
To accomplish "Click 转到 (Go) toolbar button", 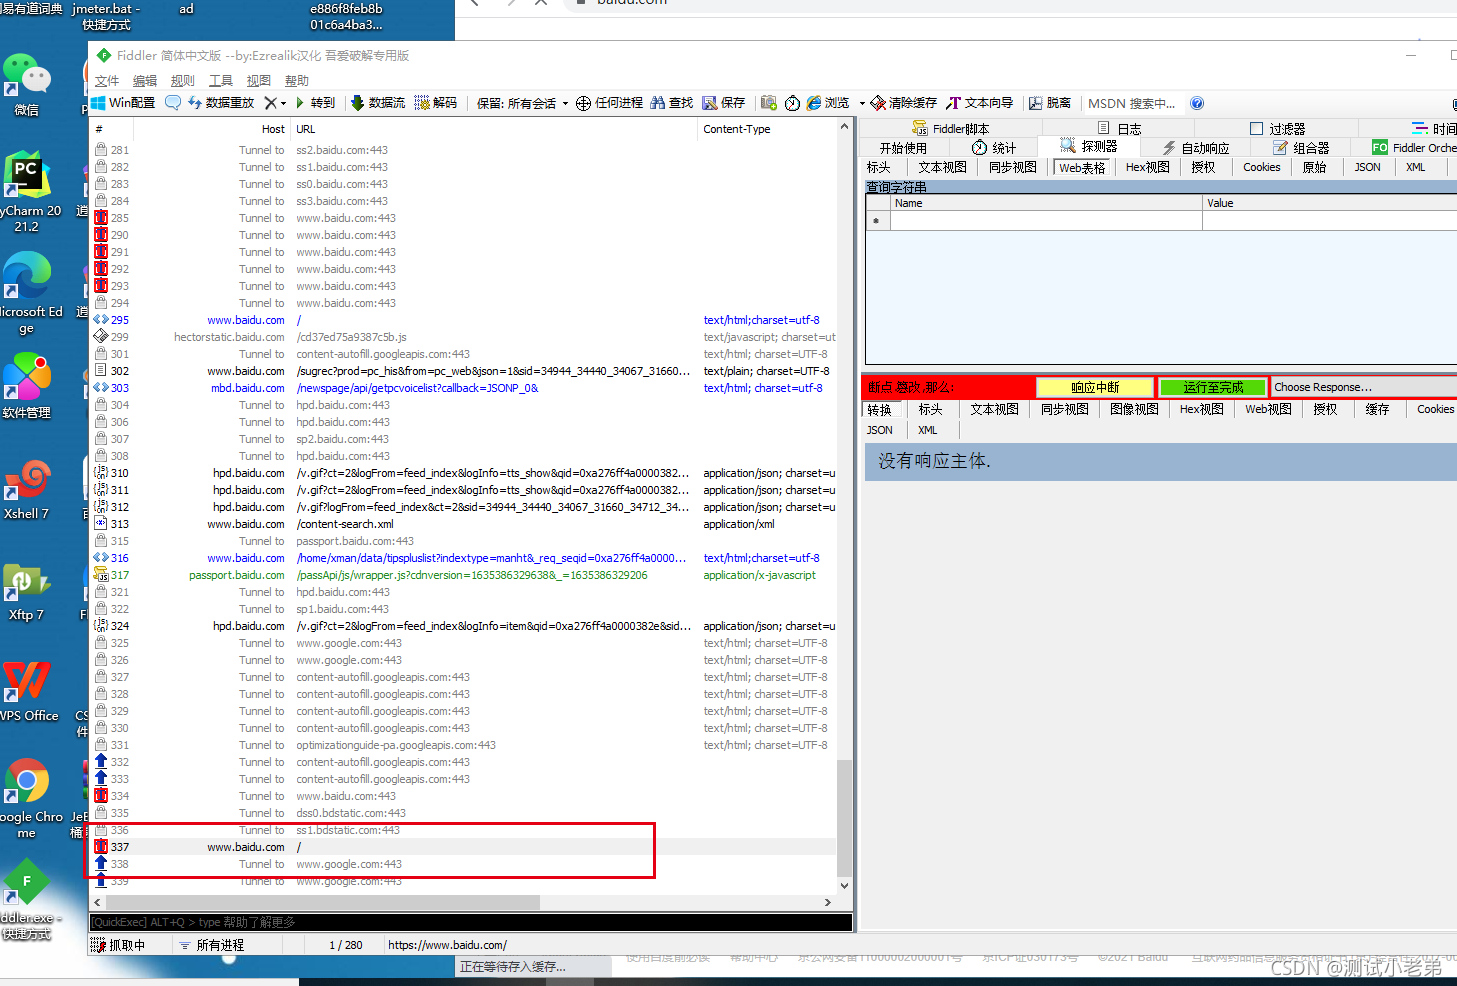I will pyautogui.click(x=315, y=103).
